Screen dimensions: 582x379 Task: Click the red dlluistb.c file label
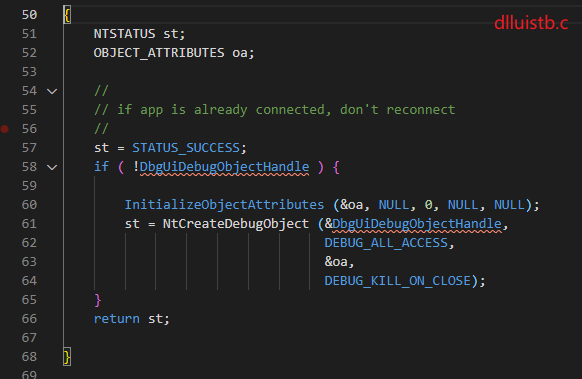(x=531, y=23)
